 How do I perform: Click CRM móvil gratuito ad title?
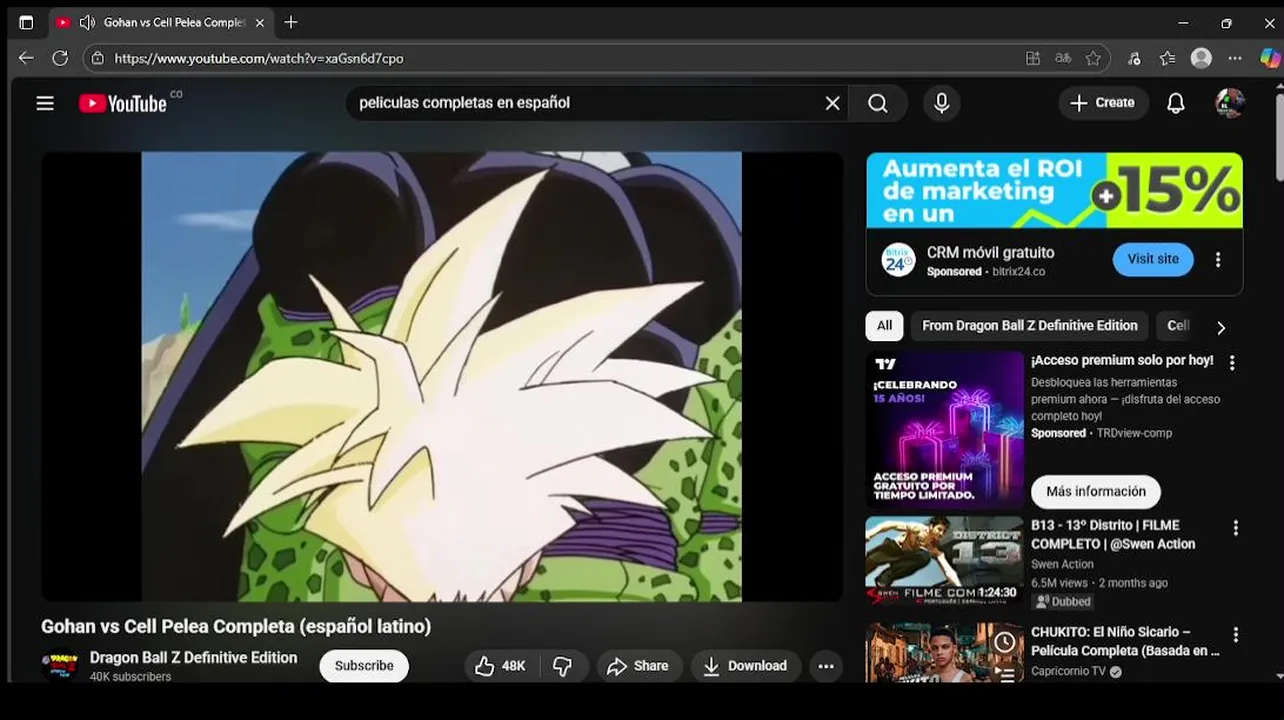click(990, 253)
